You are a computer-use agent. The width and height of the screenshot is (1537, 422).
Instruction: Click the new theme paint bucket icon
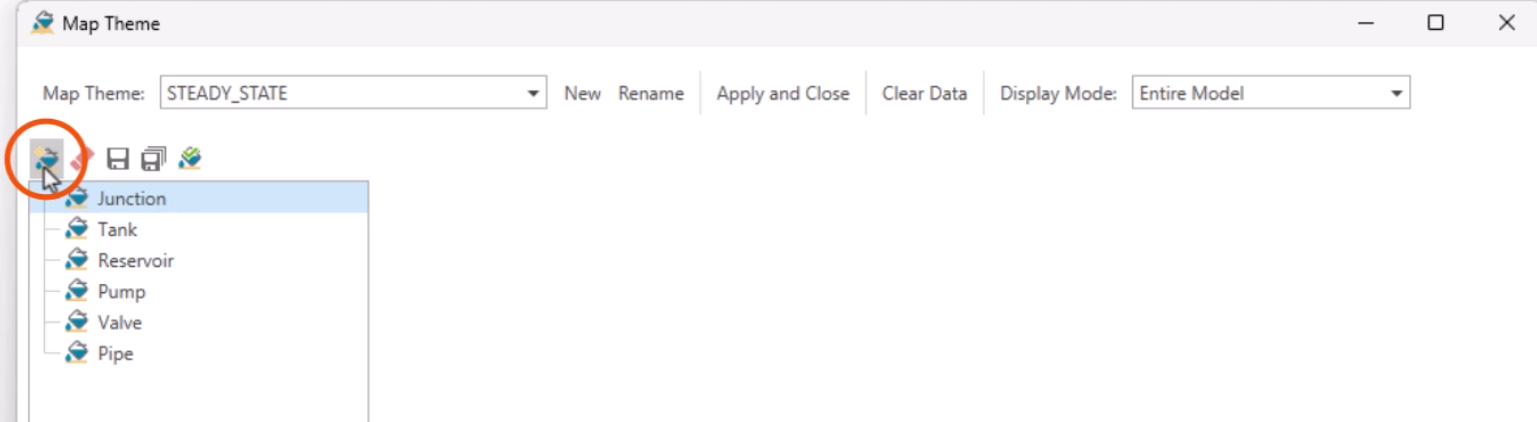coord(46,157)
